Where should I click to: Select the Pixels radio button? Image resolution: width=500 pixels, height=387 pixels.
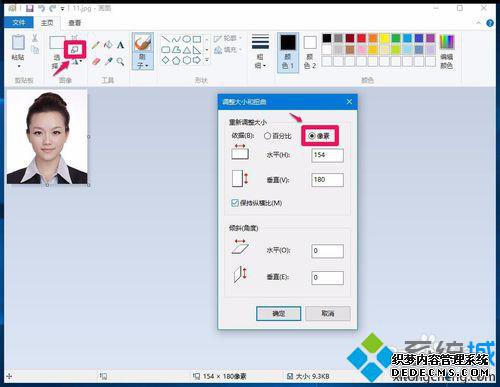pos(319,136)
